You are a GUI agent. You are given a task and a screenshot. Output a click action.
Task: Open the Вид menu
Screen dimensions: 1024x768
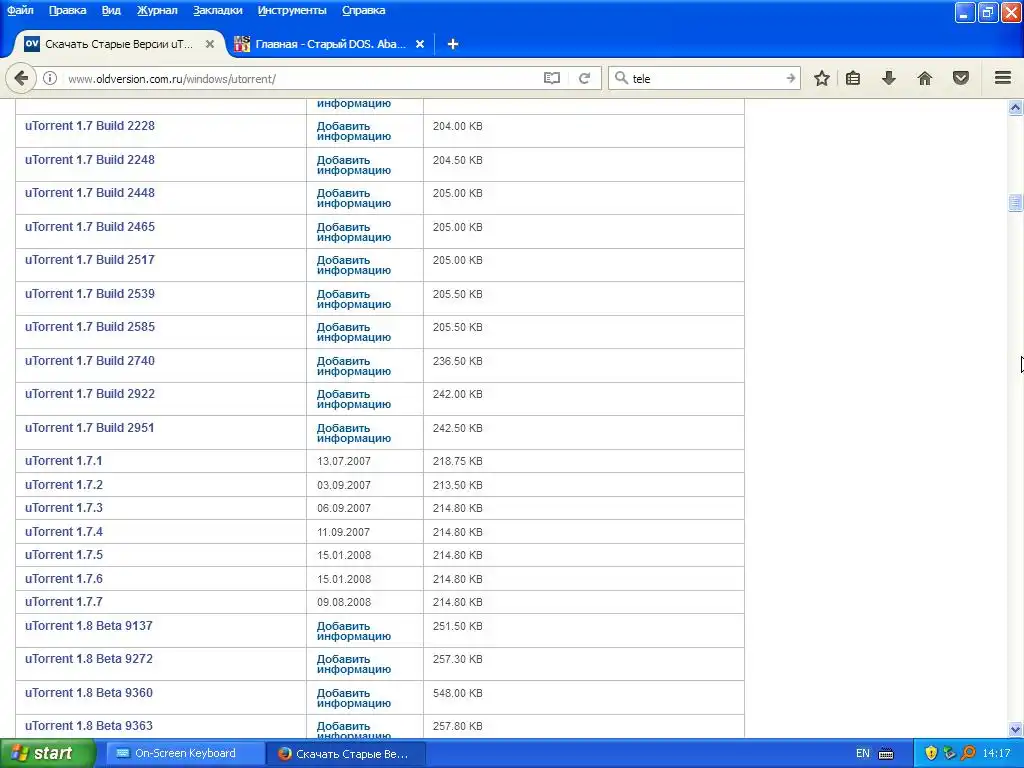(x=111, y=10)
